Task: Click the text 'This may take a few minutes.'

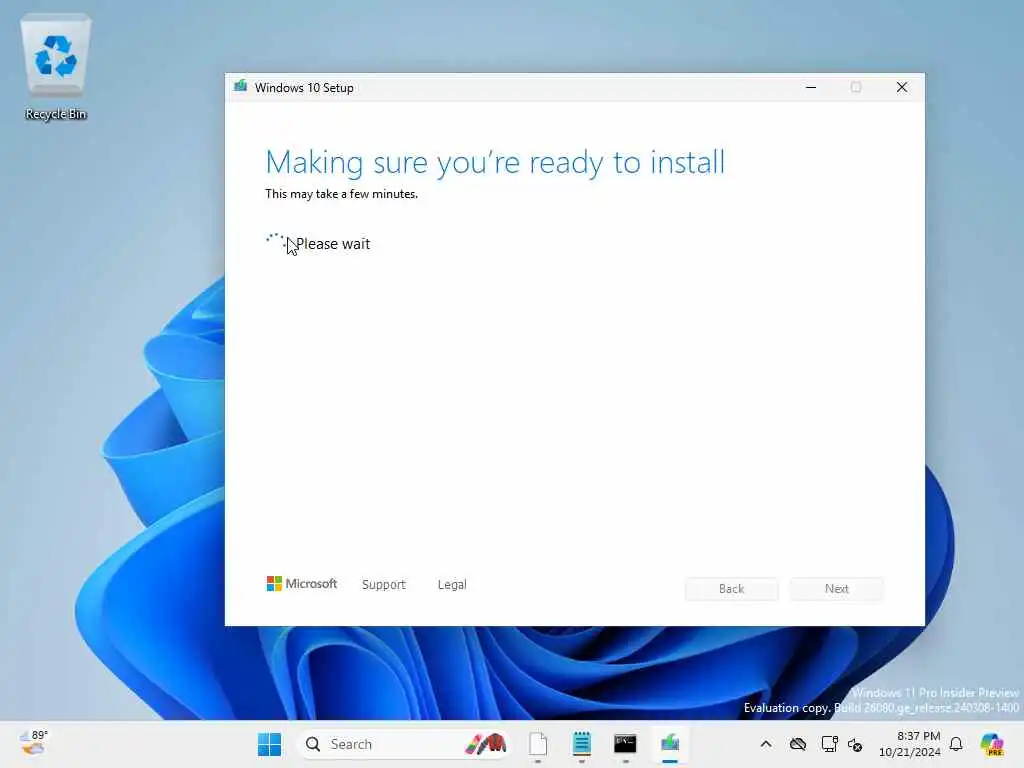Action: [341, 194]
